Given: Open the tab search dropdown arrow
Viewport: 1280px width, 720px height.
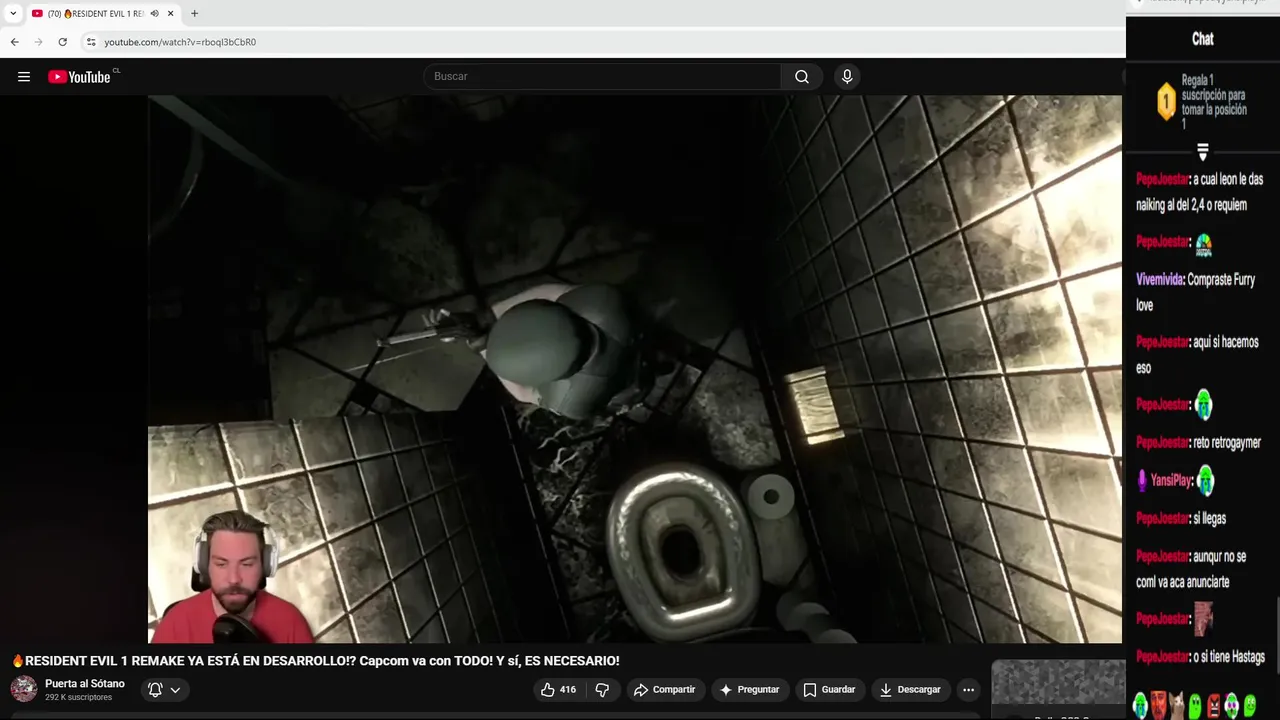Looking at the screenshot, I should (x=13, y=13).
